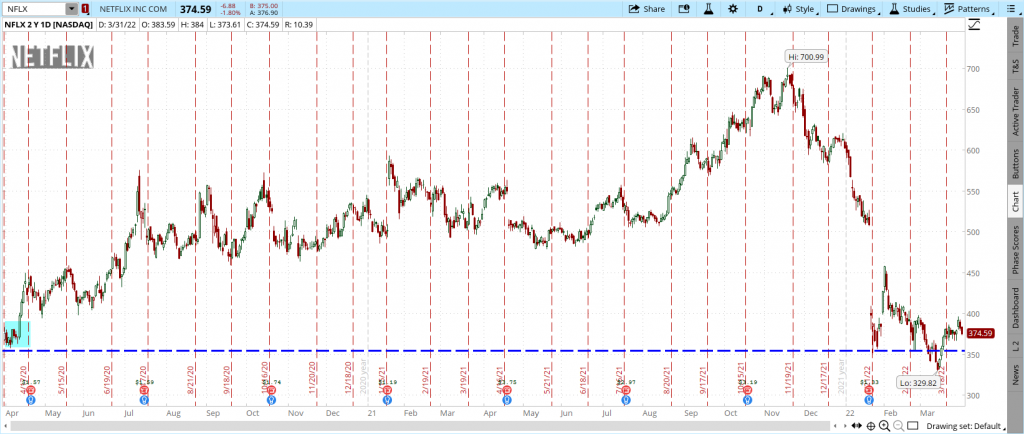
Task: Open the list menu icon at toolbar end
Action: click(1010, 9)
